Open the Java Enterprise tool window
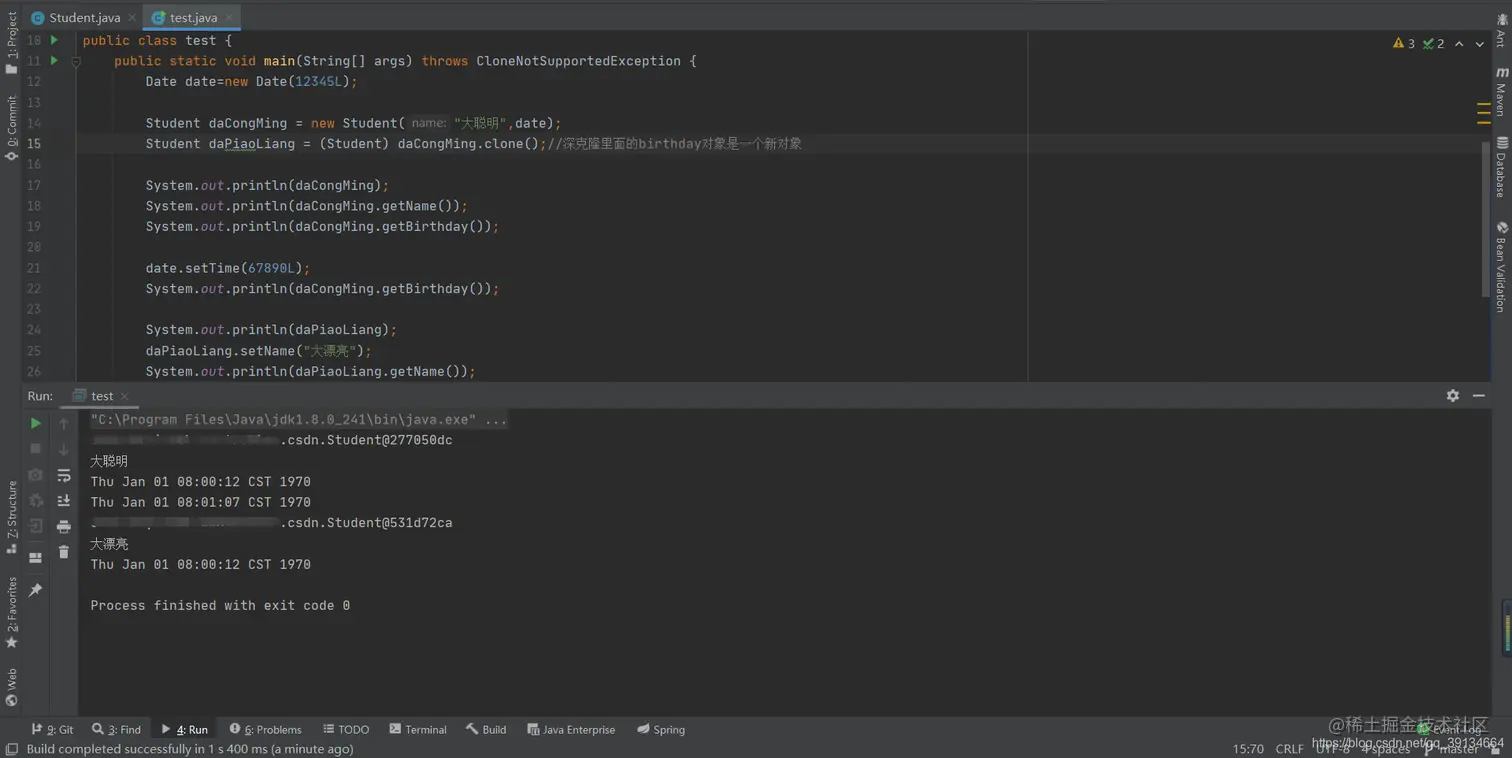Image resolution: width=1512 pixels, height=758 pixels. [x=571, y=729]
